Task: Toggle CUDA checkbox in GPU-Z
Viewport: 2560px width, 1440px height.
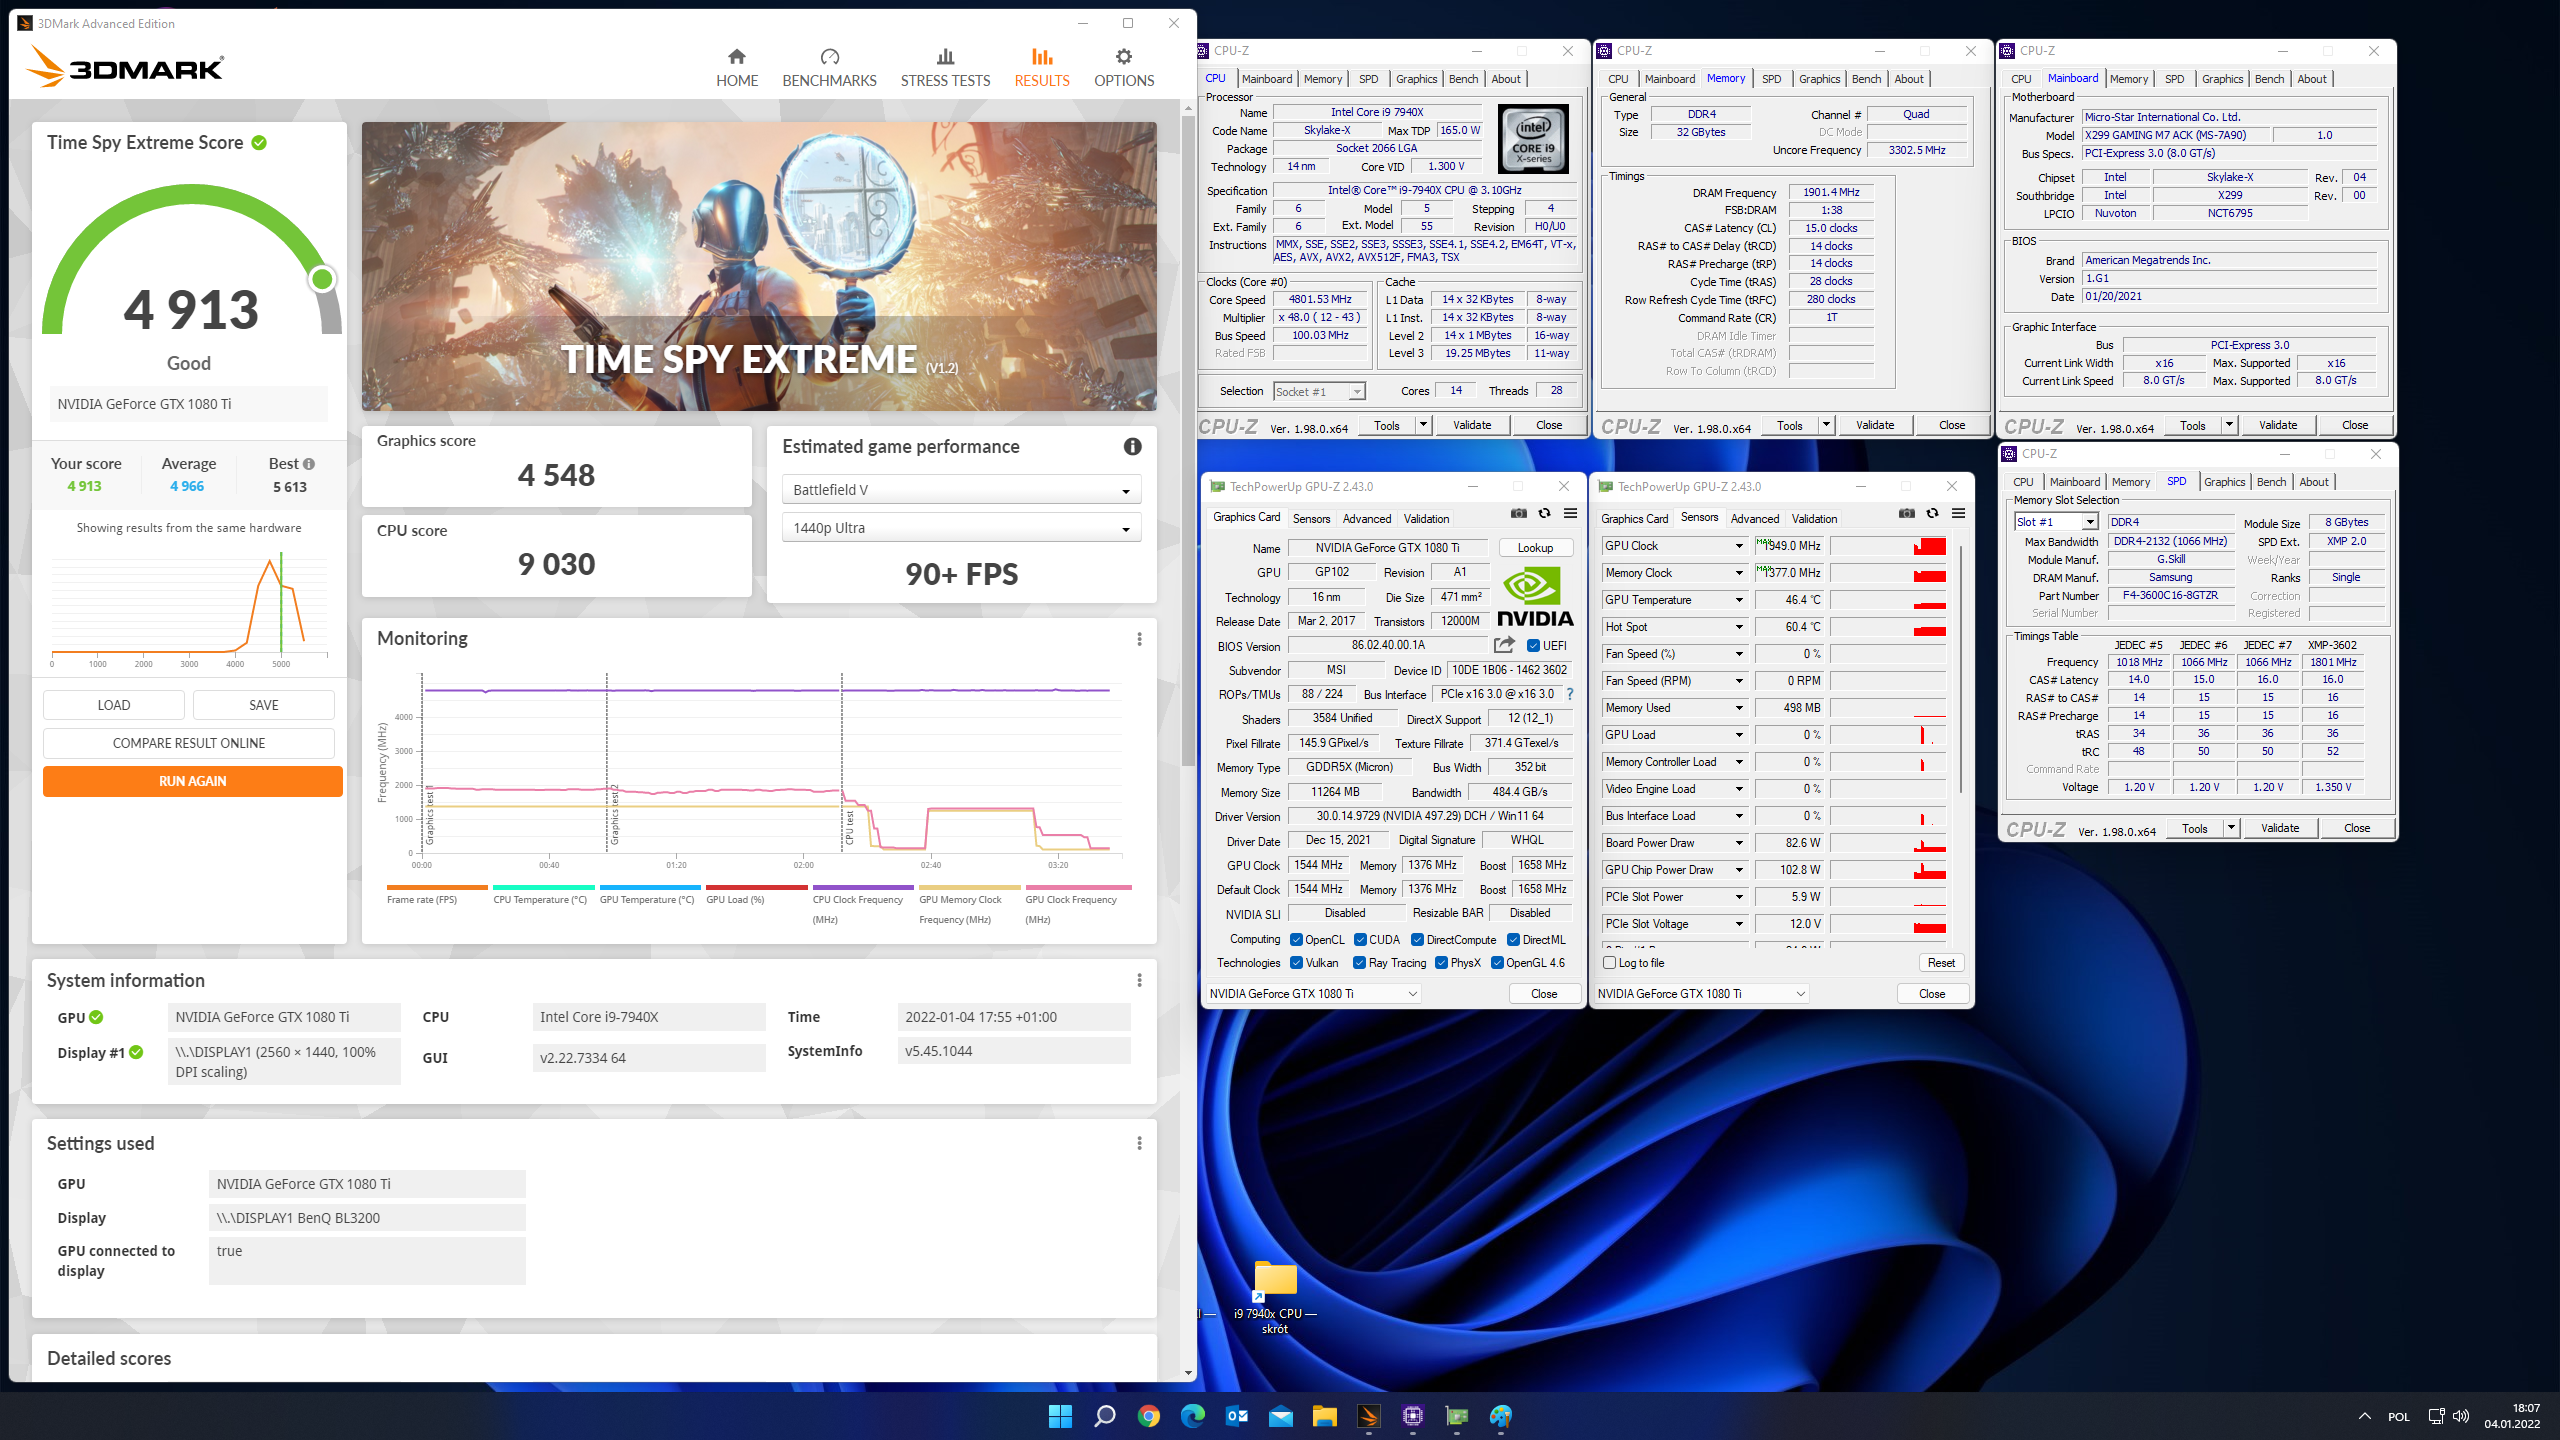Action: click(x=1360, y=940)
